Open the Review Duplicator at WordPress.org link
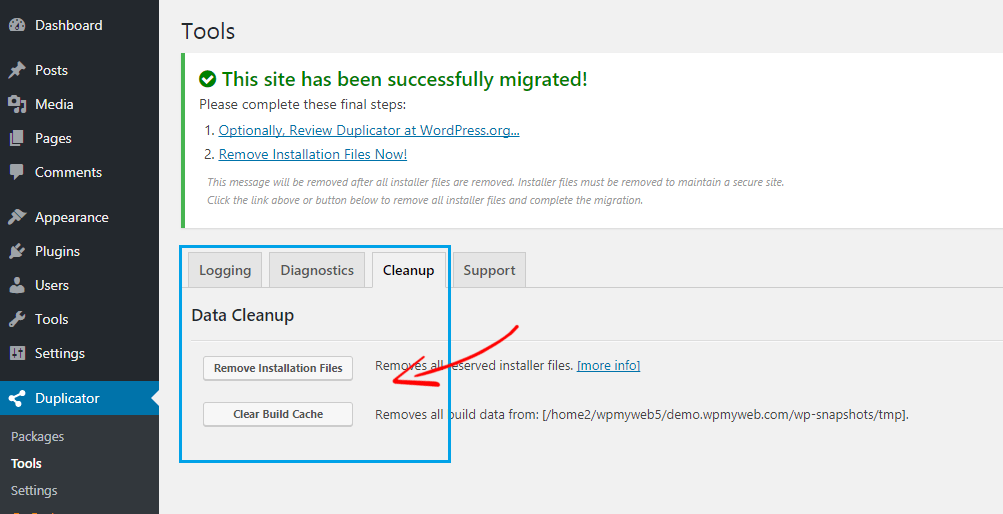This screenshot has width=1003, height=514. pyautogui.click(x=369, y=130)
